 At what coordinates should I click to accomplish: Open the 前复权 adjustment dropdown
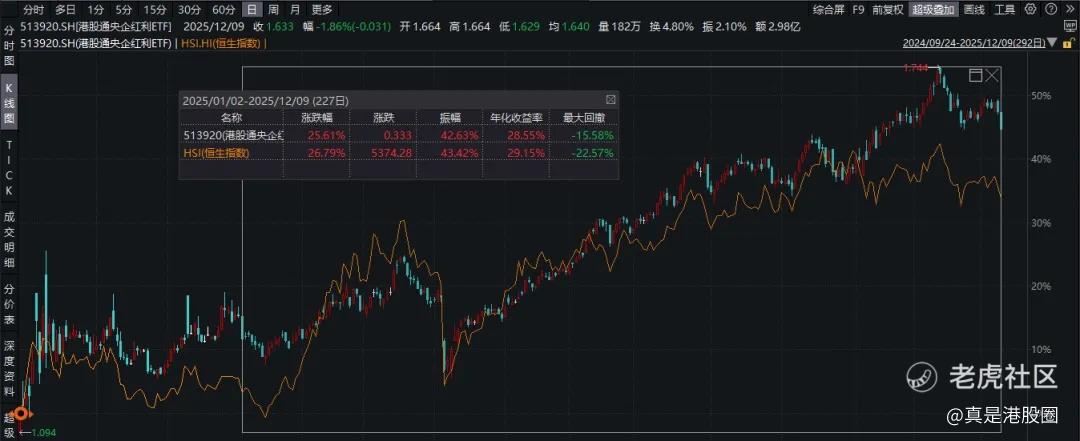click(x=888, y=10)
